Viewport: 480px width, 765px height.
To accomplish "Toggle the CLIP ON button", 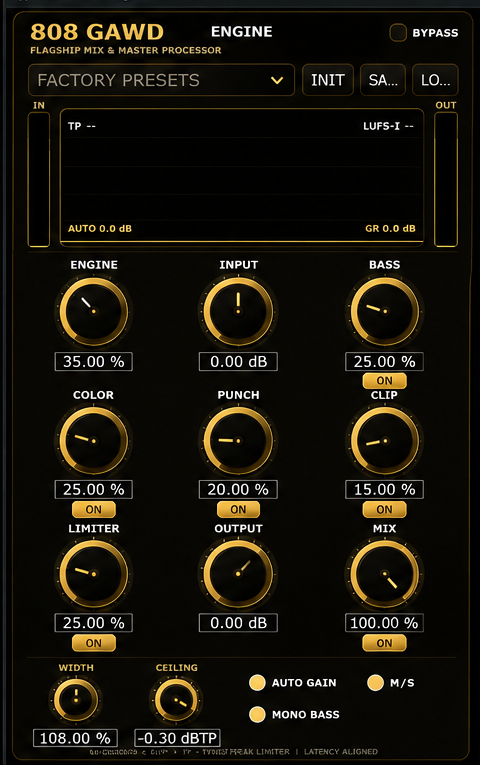I will [384, 509].
